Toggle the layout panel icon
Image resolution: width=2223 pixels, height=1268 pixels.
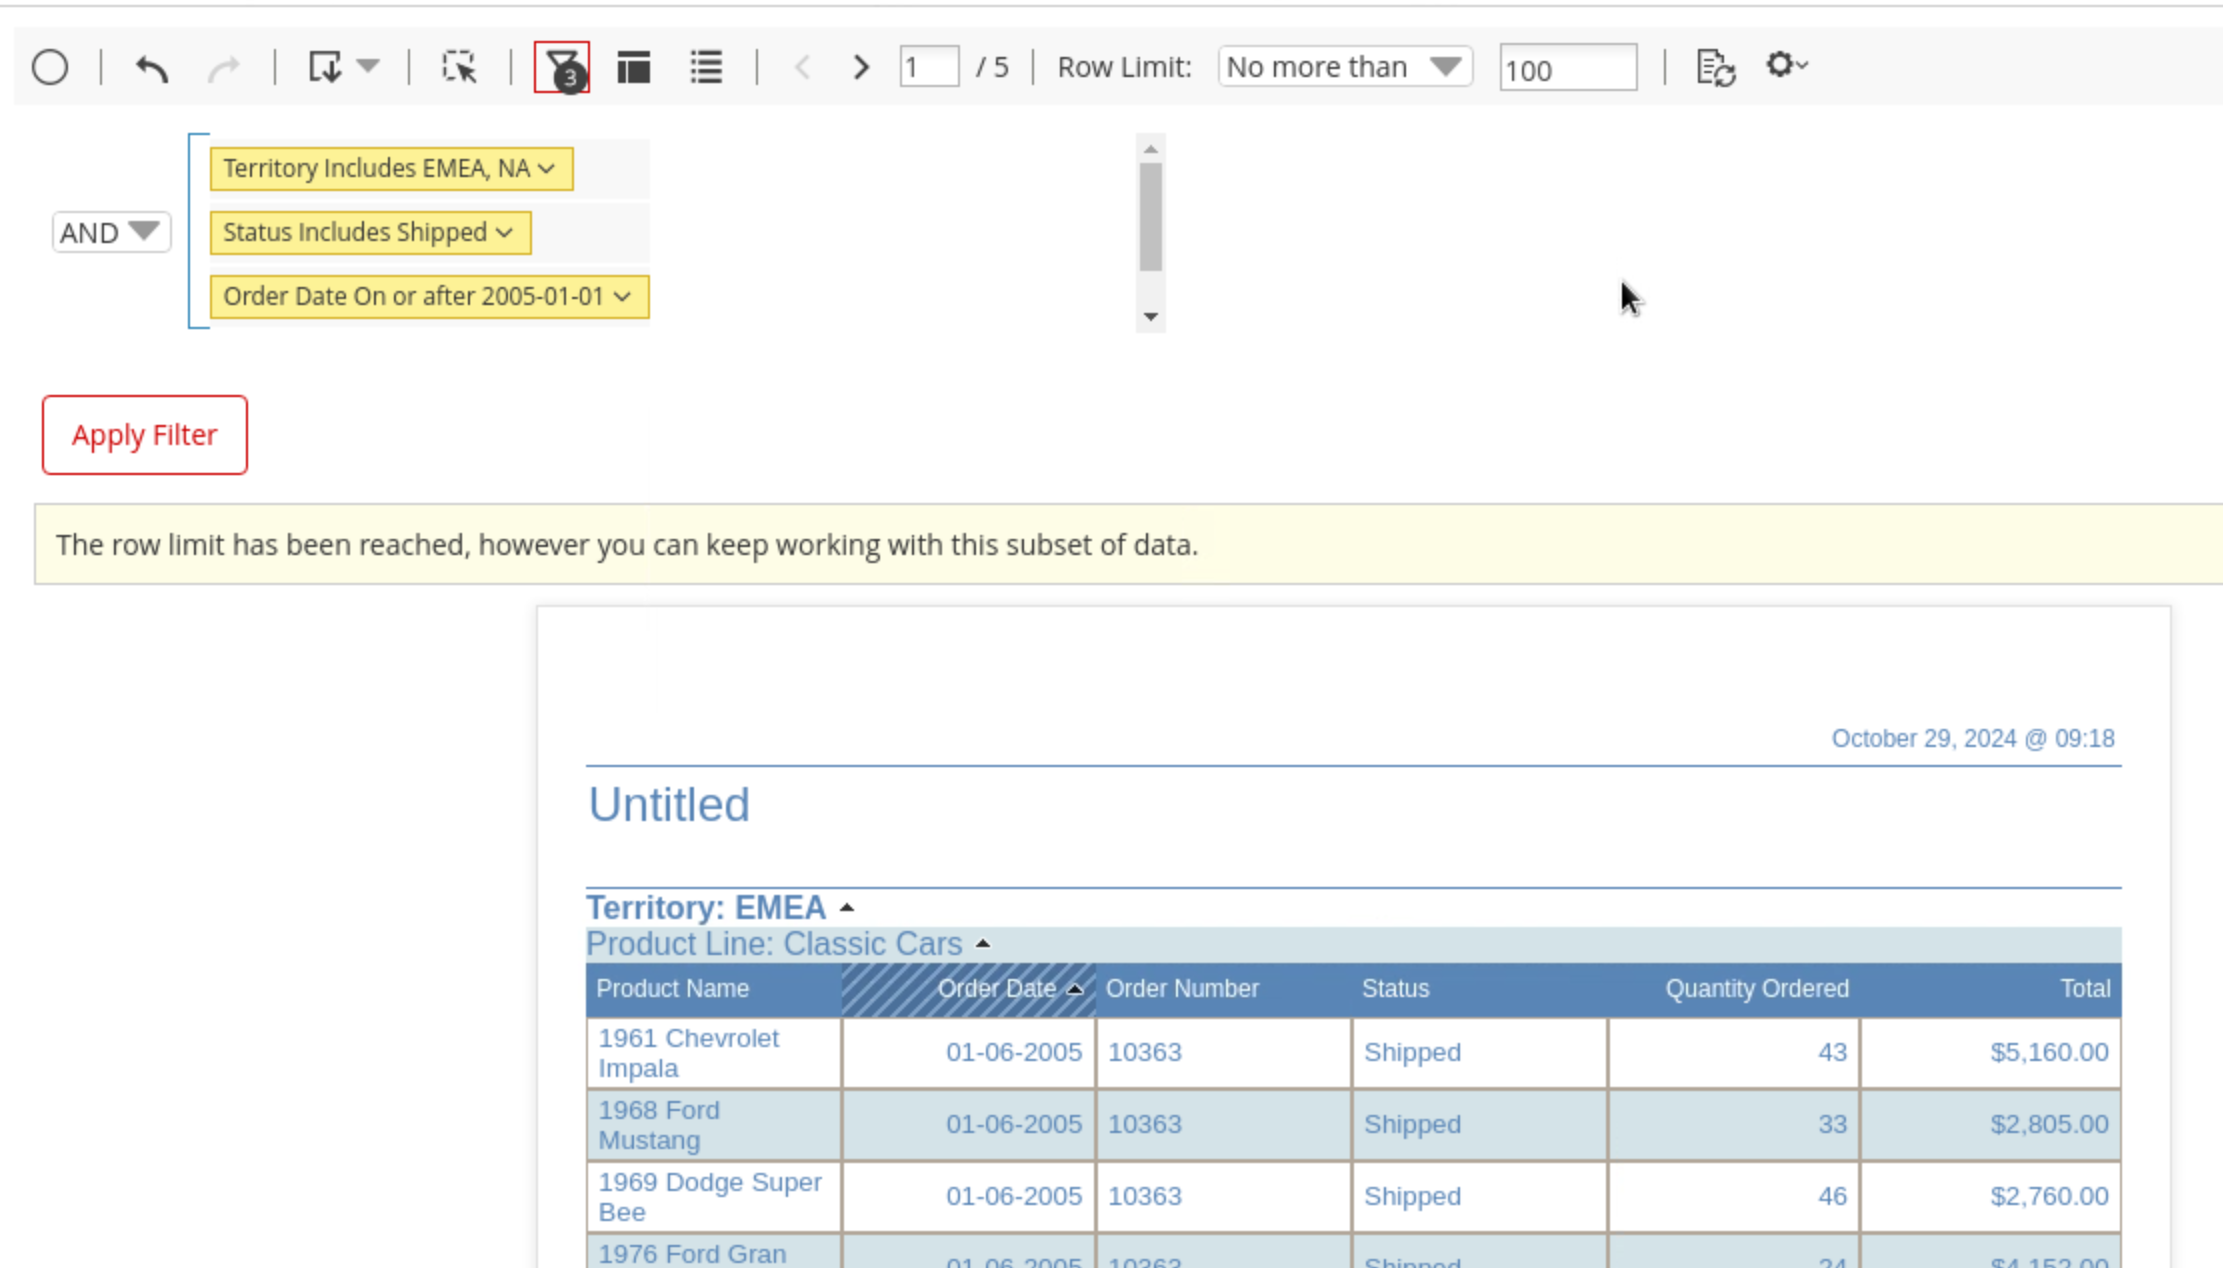634,67
